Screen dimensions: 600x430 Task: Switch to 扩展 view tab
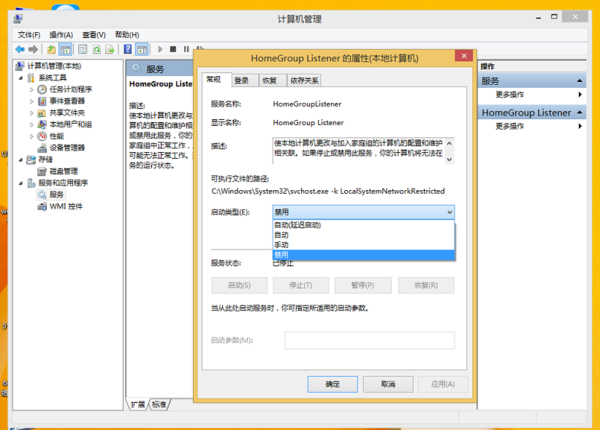(x=138, y=404)
